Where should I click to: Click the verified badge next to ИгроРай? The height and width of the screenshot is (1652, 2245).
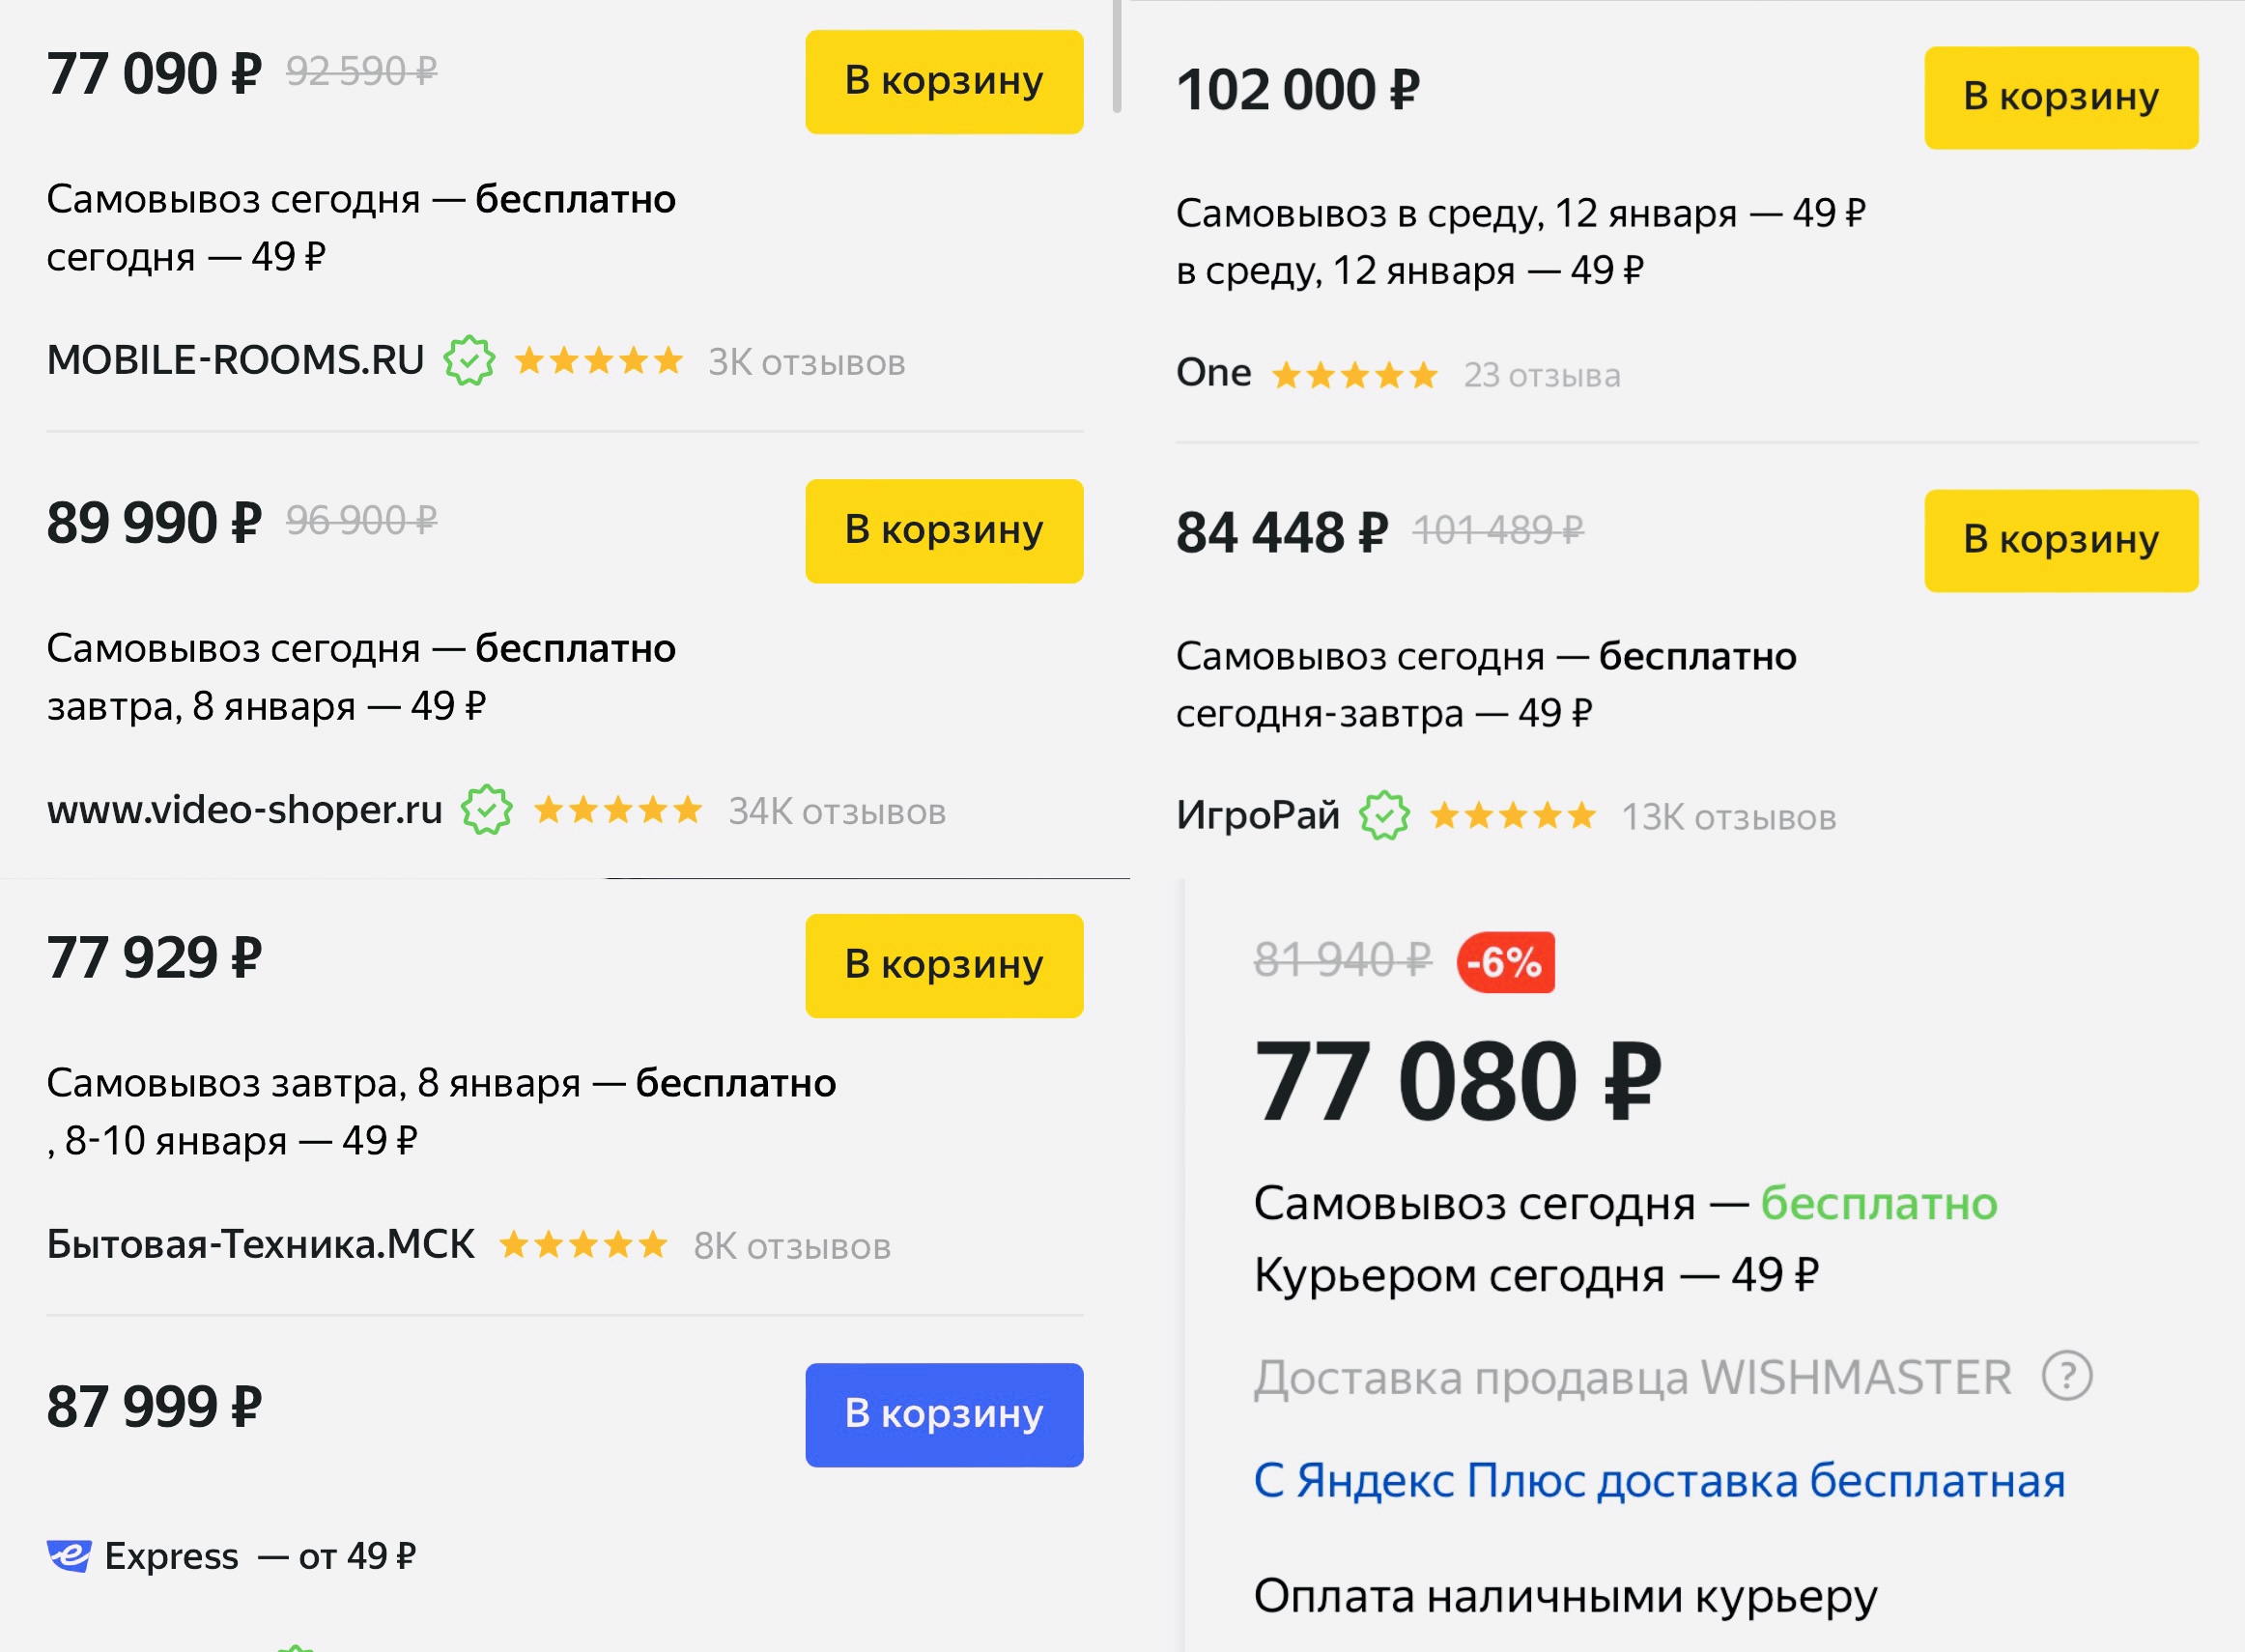tap(1384, 816)
